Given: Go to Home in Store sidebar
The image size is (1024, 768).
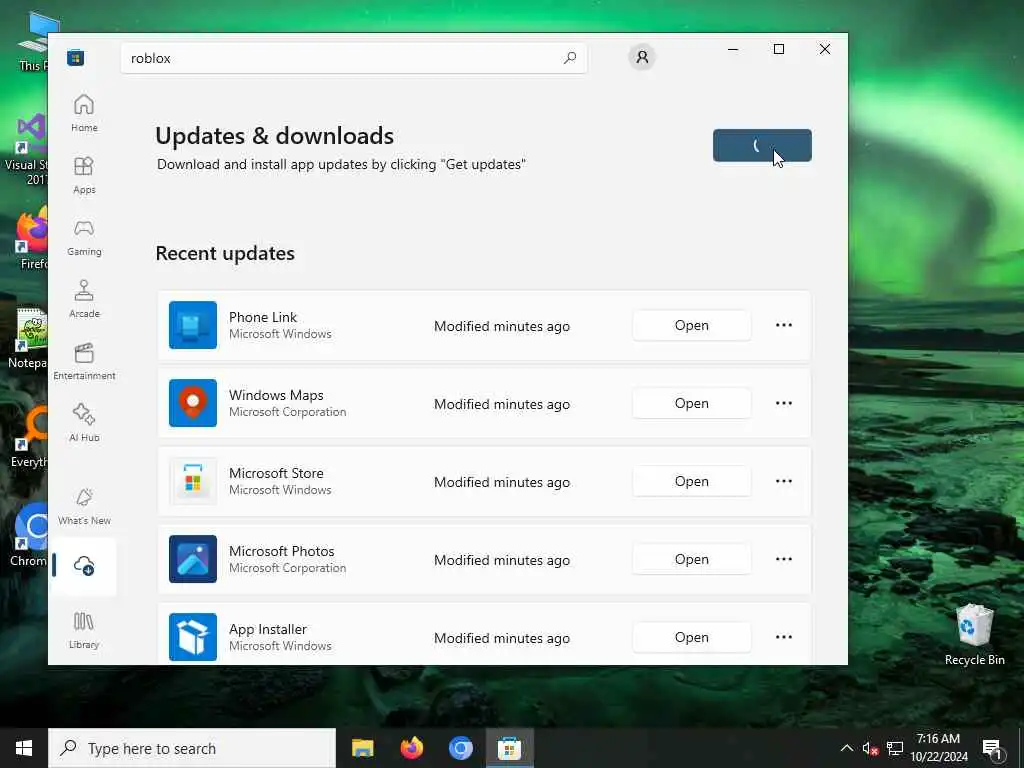Looking at the screenshot, I should 84,113.
